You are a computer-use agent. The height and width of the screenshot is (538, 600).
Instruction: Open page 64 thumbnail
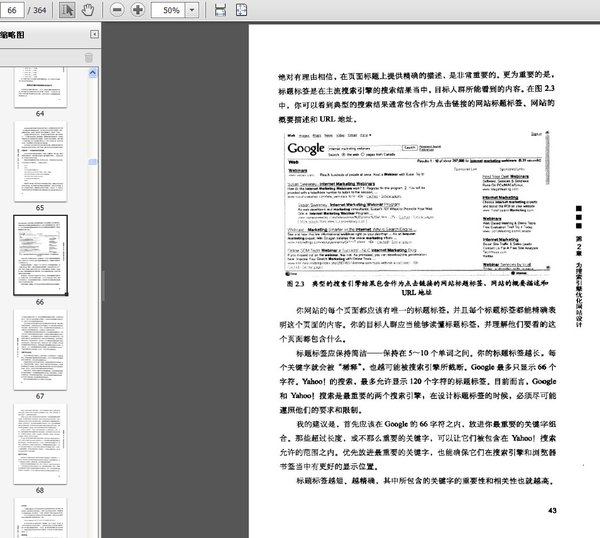pyautogui.click(x=40, y=88)
